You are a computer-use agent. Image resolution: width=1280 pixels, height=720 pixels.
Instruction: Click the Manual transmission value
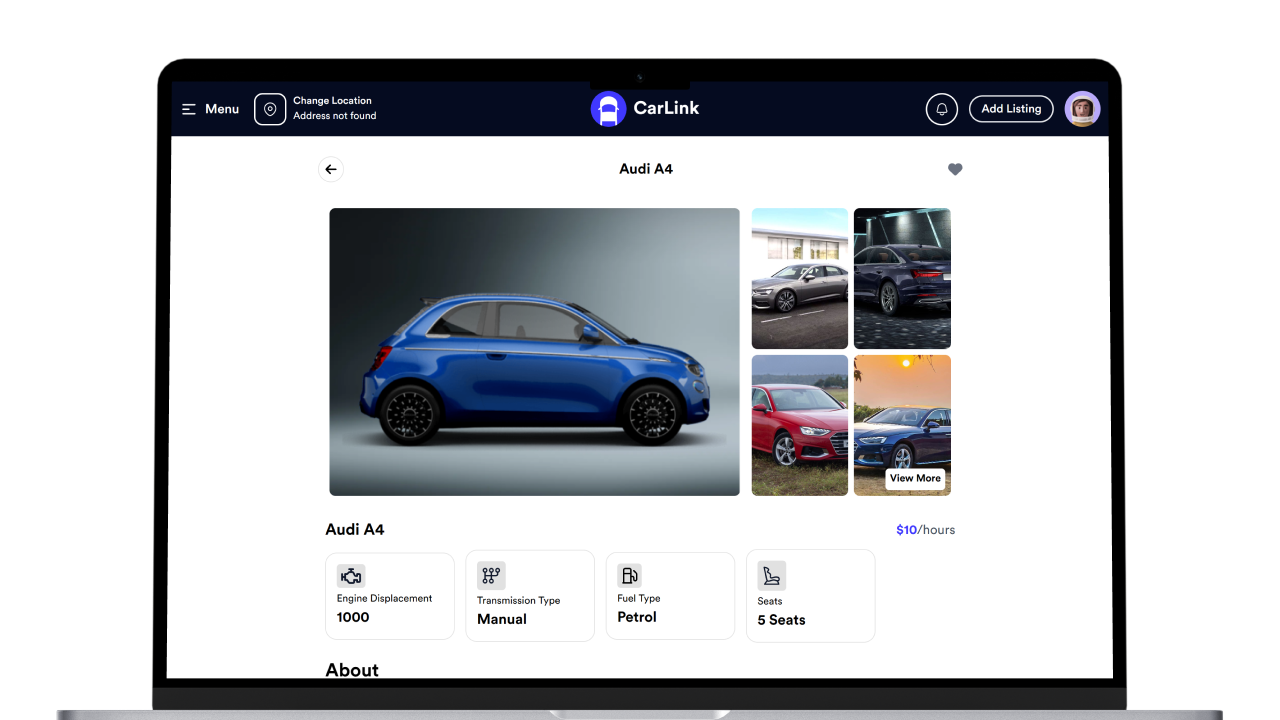pos(502,619)
